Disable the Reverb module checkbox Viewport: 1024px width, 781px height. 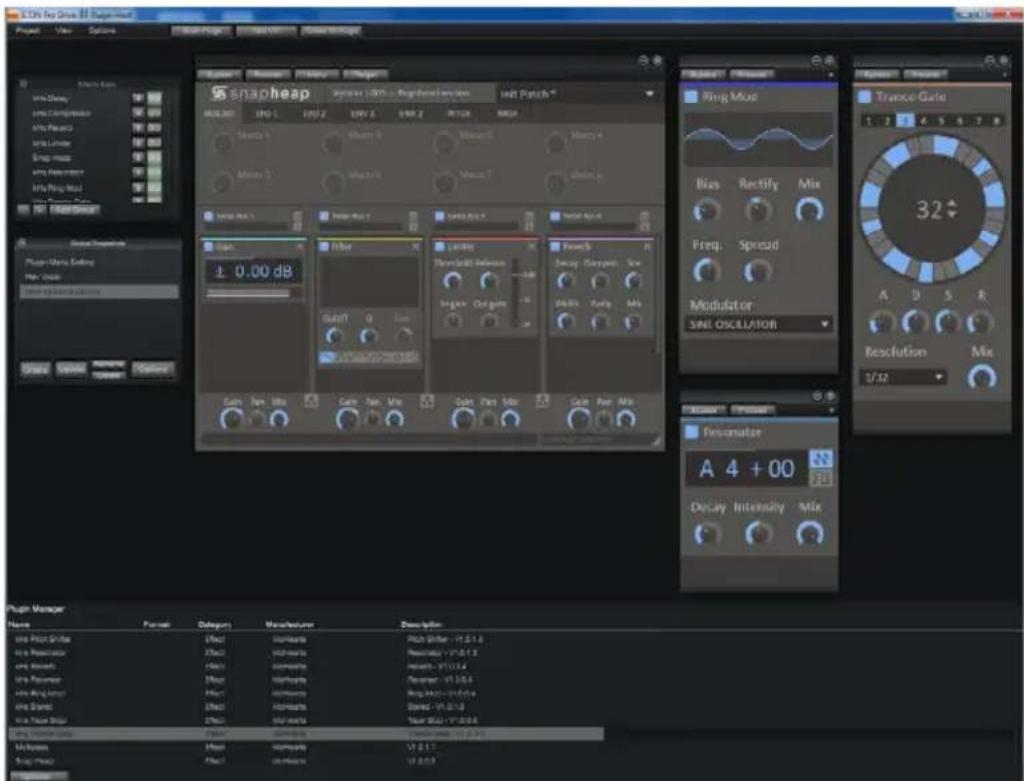pyautogui.click(x=555, y=247)
